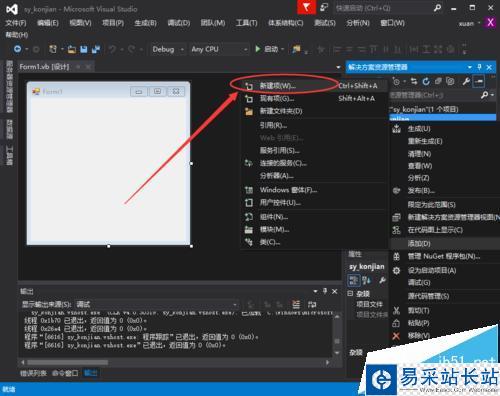
Task: Click the Output horizontal scrollbar thumb
Action: 68,362
